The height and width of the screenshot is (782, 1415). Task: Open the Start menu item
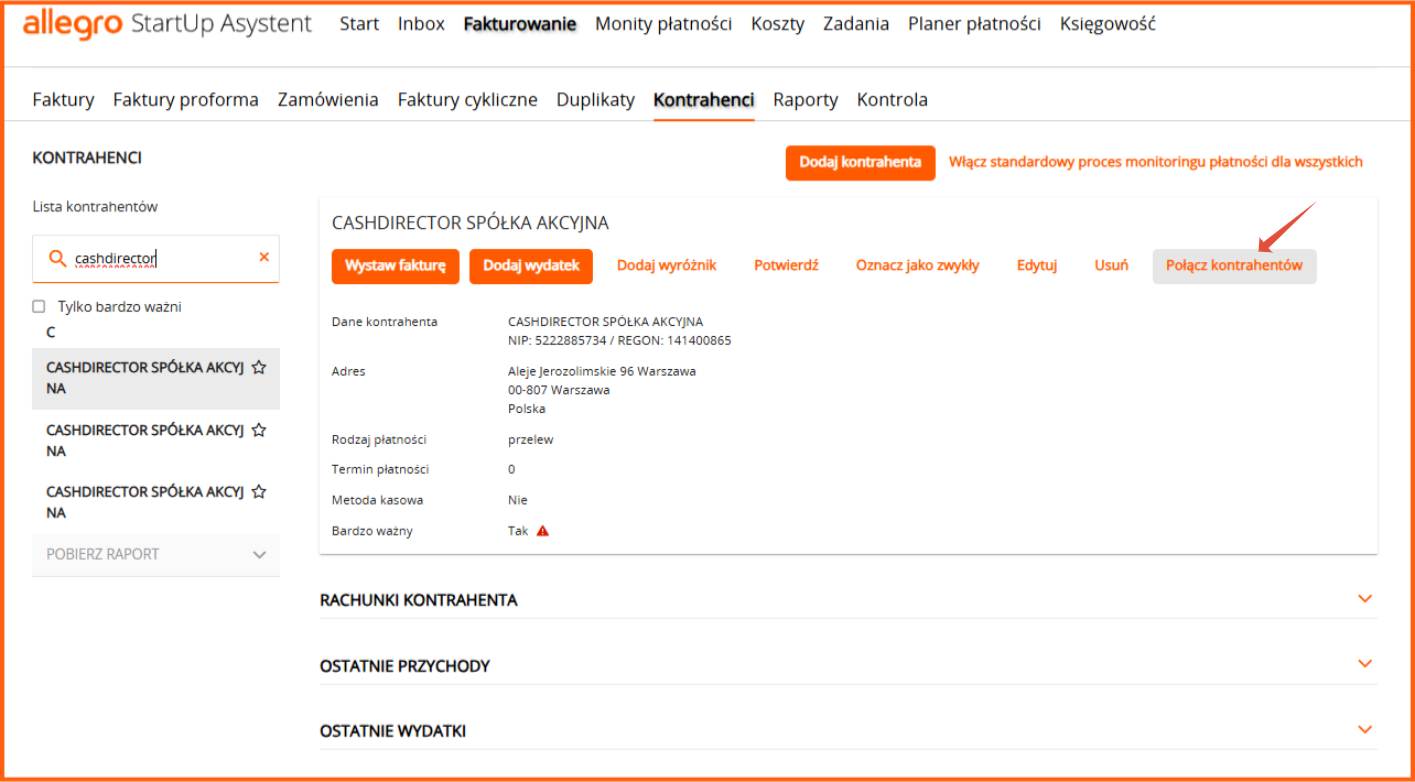click(359, 24)
